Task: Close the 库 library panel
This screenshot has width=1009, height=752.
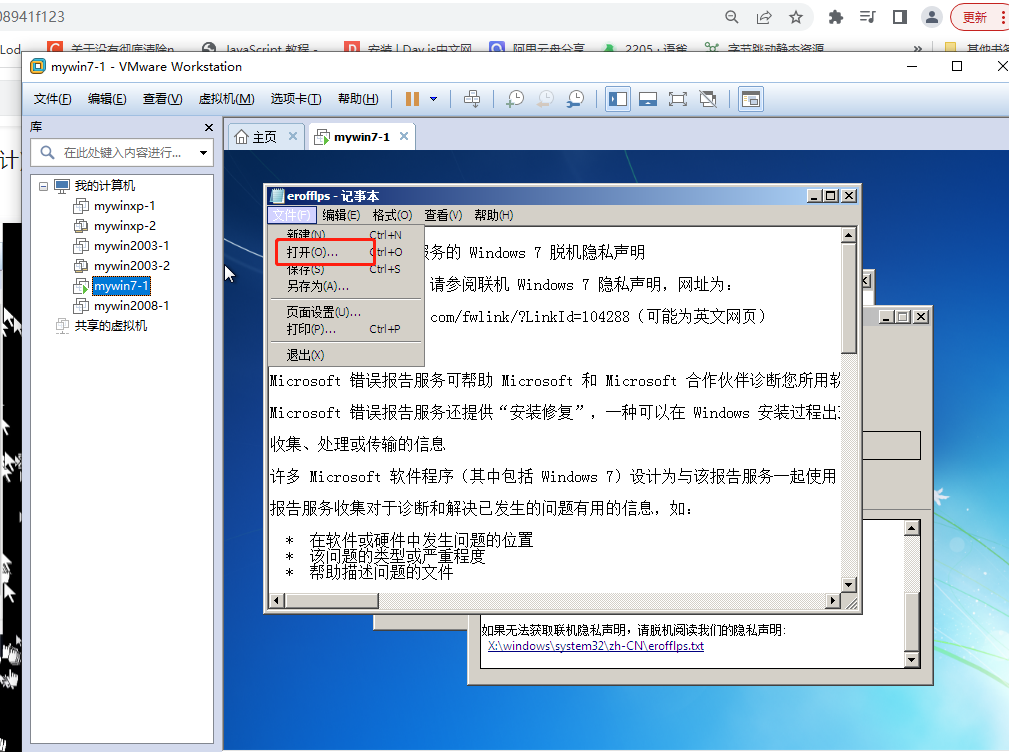Action: [208, 127]
